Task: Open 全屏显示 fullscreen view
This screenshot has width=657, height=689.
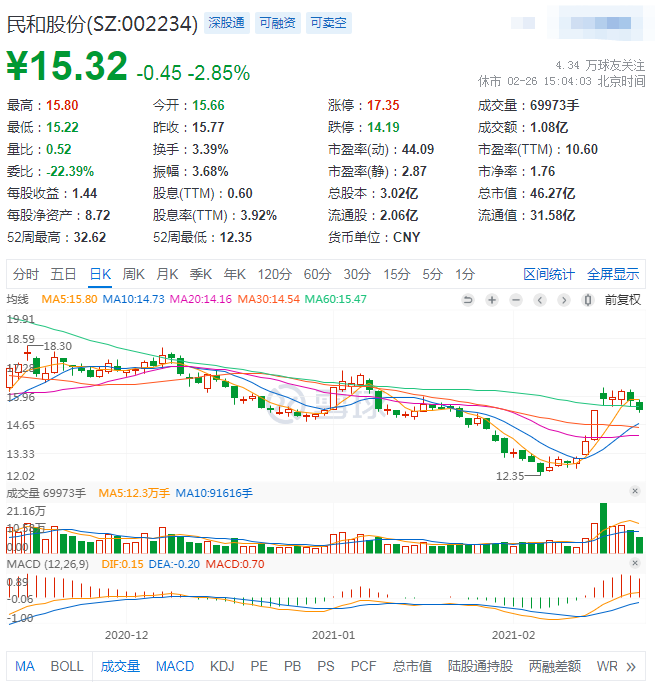Action: point(613,274)
